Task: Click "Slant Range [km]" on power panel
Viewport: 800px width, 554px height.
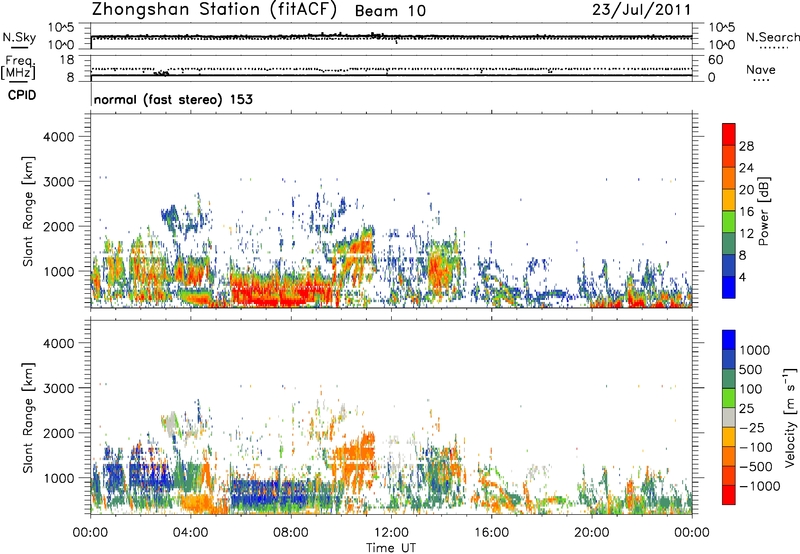Action: [x=28, y=211]
